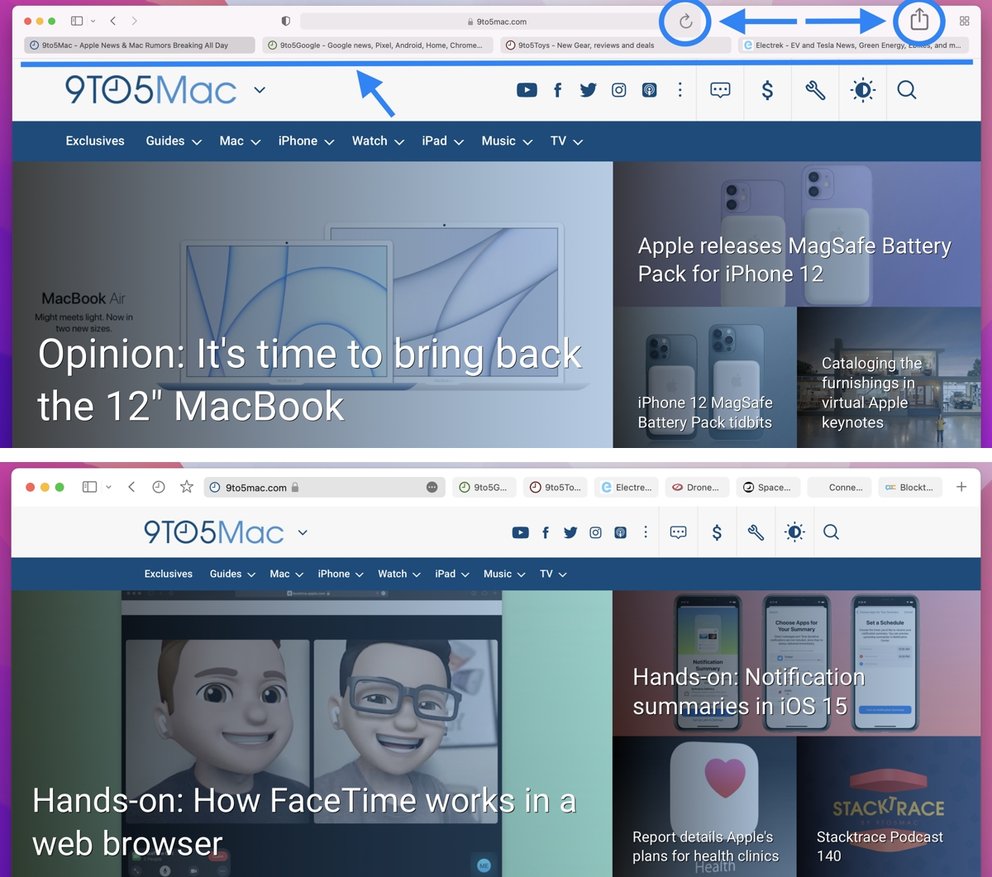Switch to the Drone tab in the lower window
This screenshot has width=992, height=877.
click(697, 487)
